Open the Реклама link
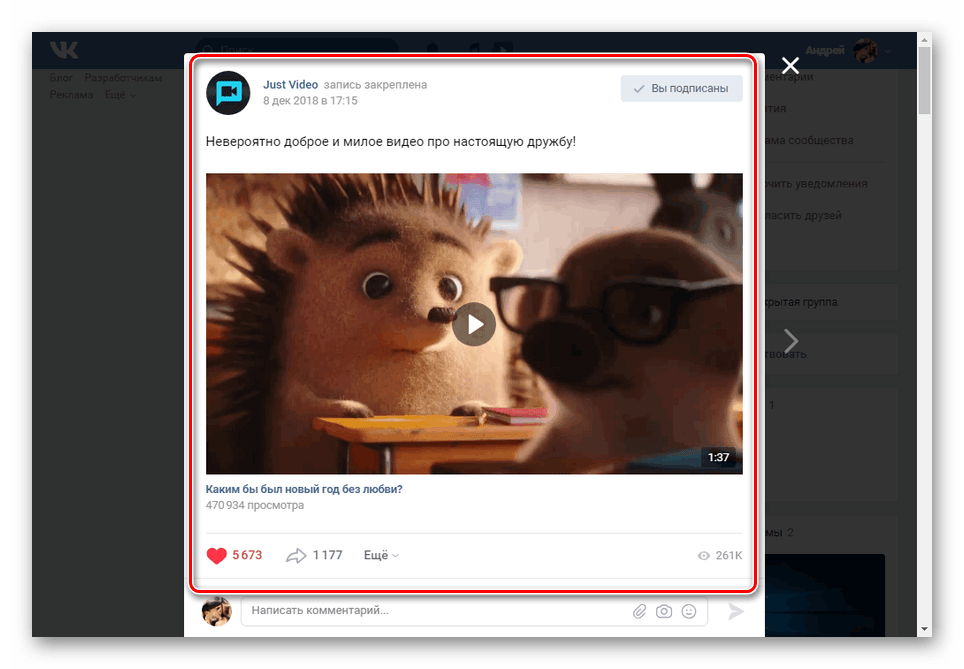 71,95
